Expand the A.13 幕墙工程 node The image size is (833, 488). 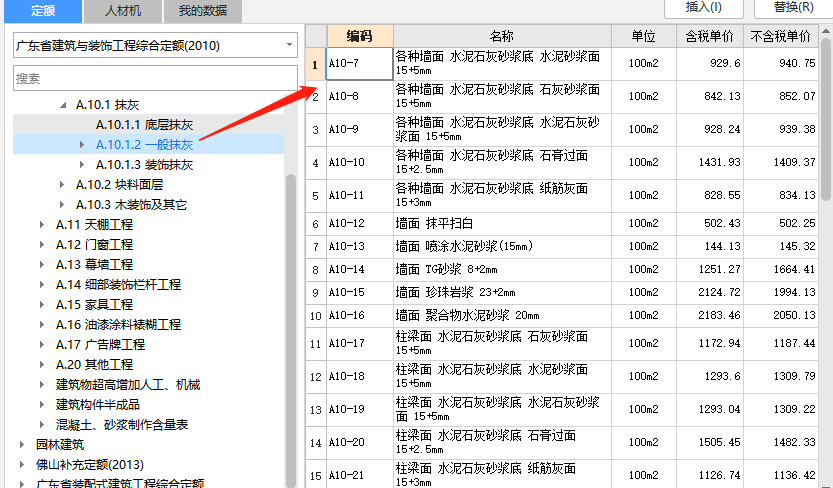click(x=42, y=264)
